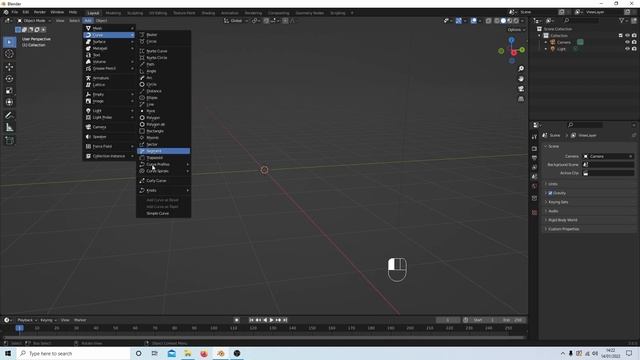Image resolution: width=640 pixels, height=360 pixels.
Task: Expand the Keying Sets panel
Action: [588, 202]
